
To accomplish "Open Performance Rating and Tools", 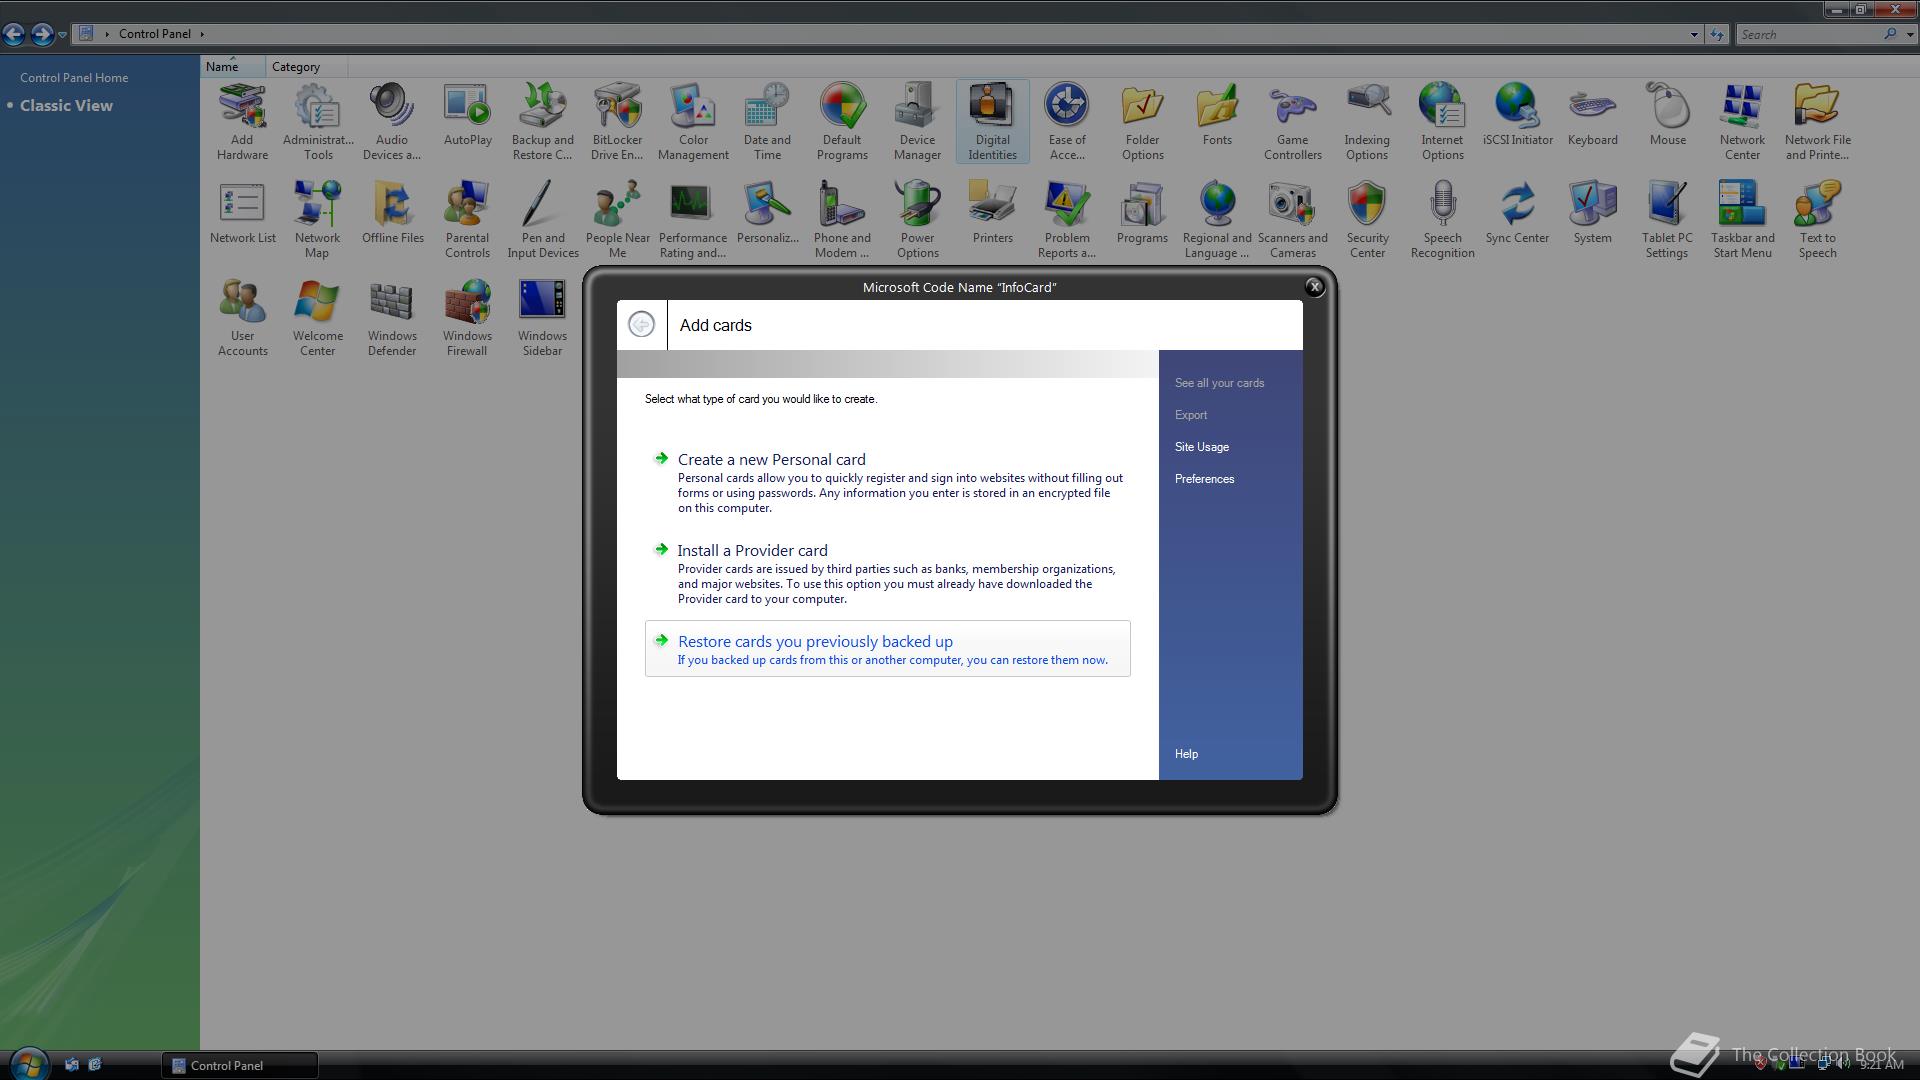I will [x=692, y=219].
